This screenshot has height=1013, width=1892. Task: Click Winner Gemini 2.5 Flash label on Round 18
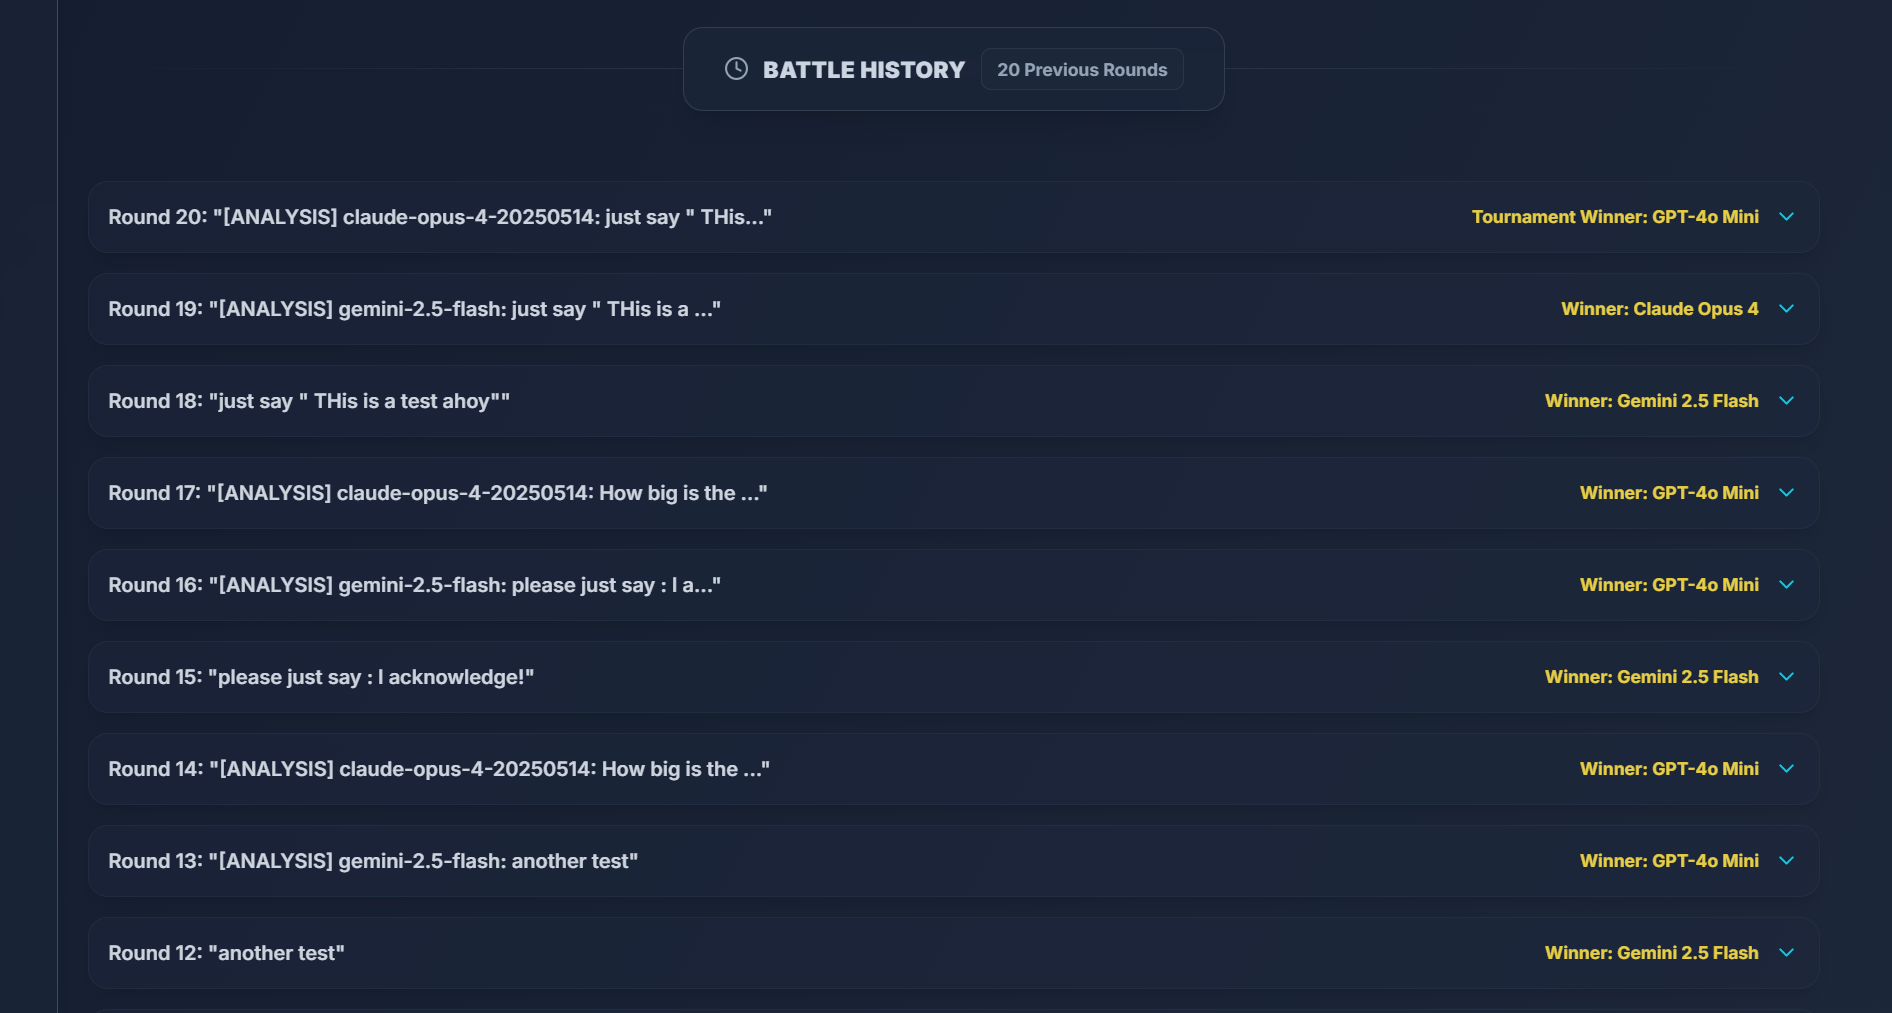(1652, 401)
